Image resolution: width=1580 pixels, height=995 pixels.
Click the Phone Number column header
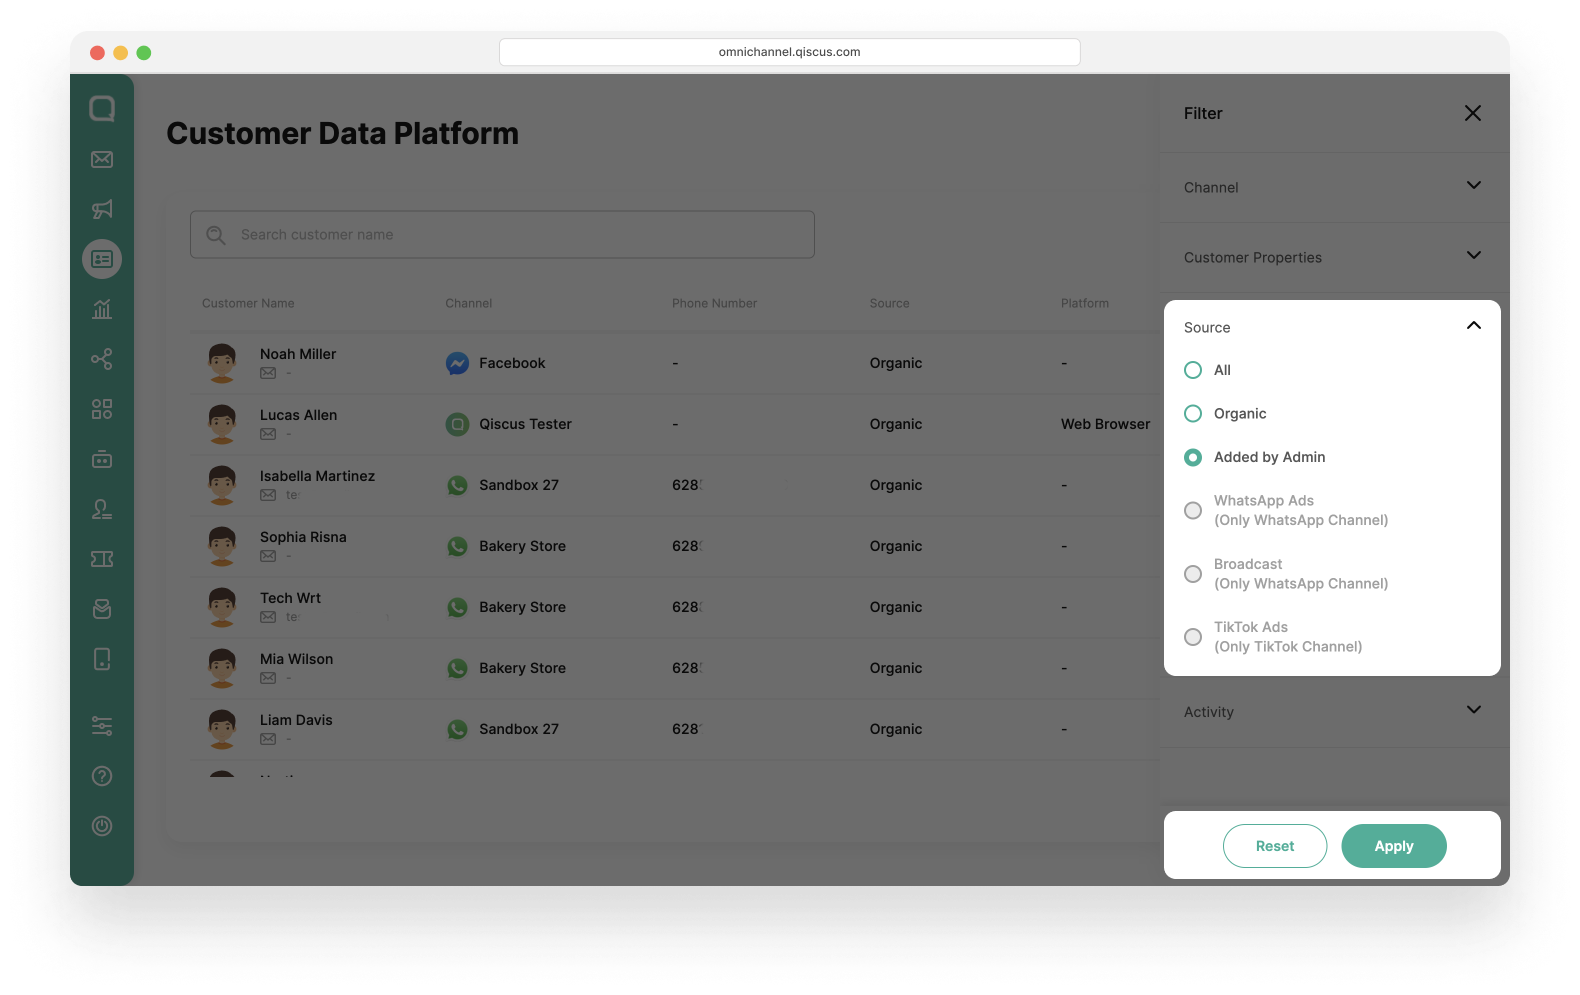click(714, 304)
